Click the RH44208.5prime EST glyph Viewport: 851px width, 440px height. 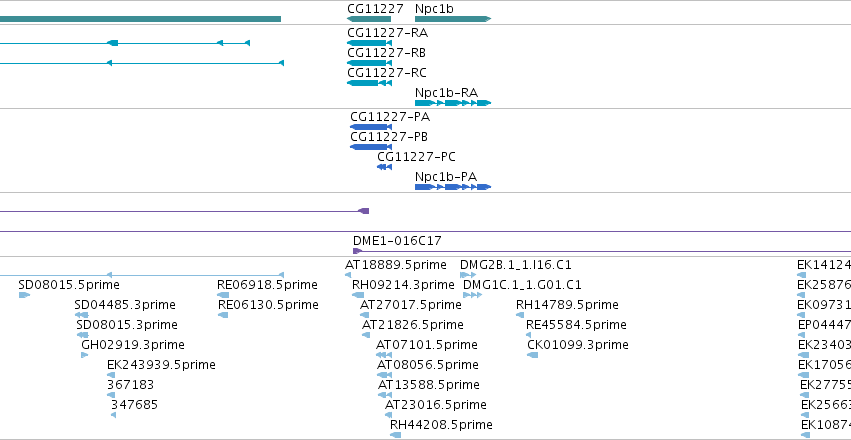396,435
